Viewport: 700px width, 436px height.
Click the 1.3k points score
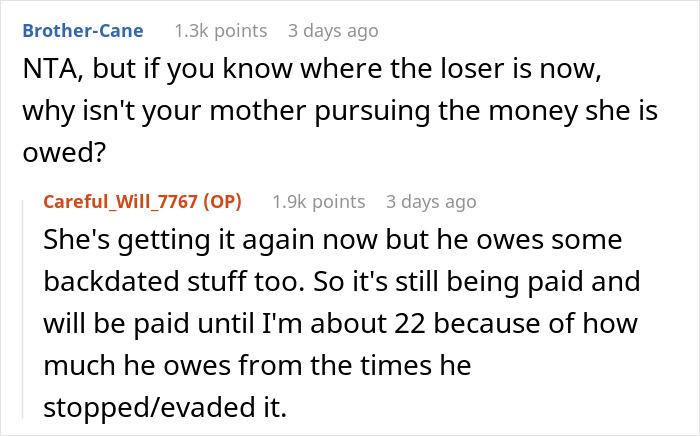point(220,31)
